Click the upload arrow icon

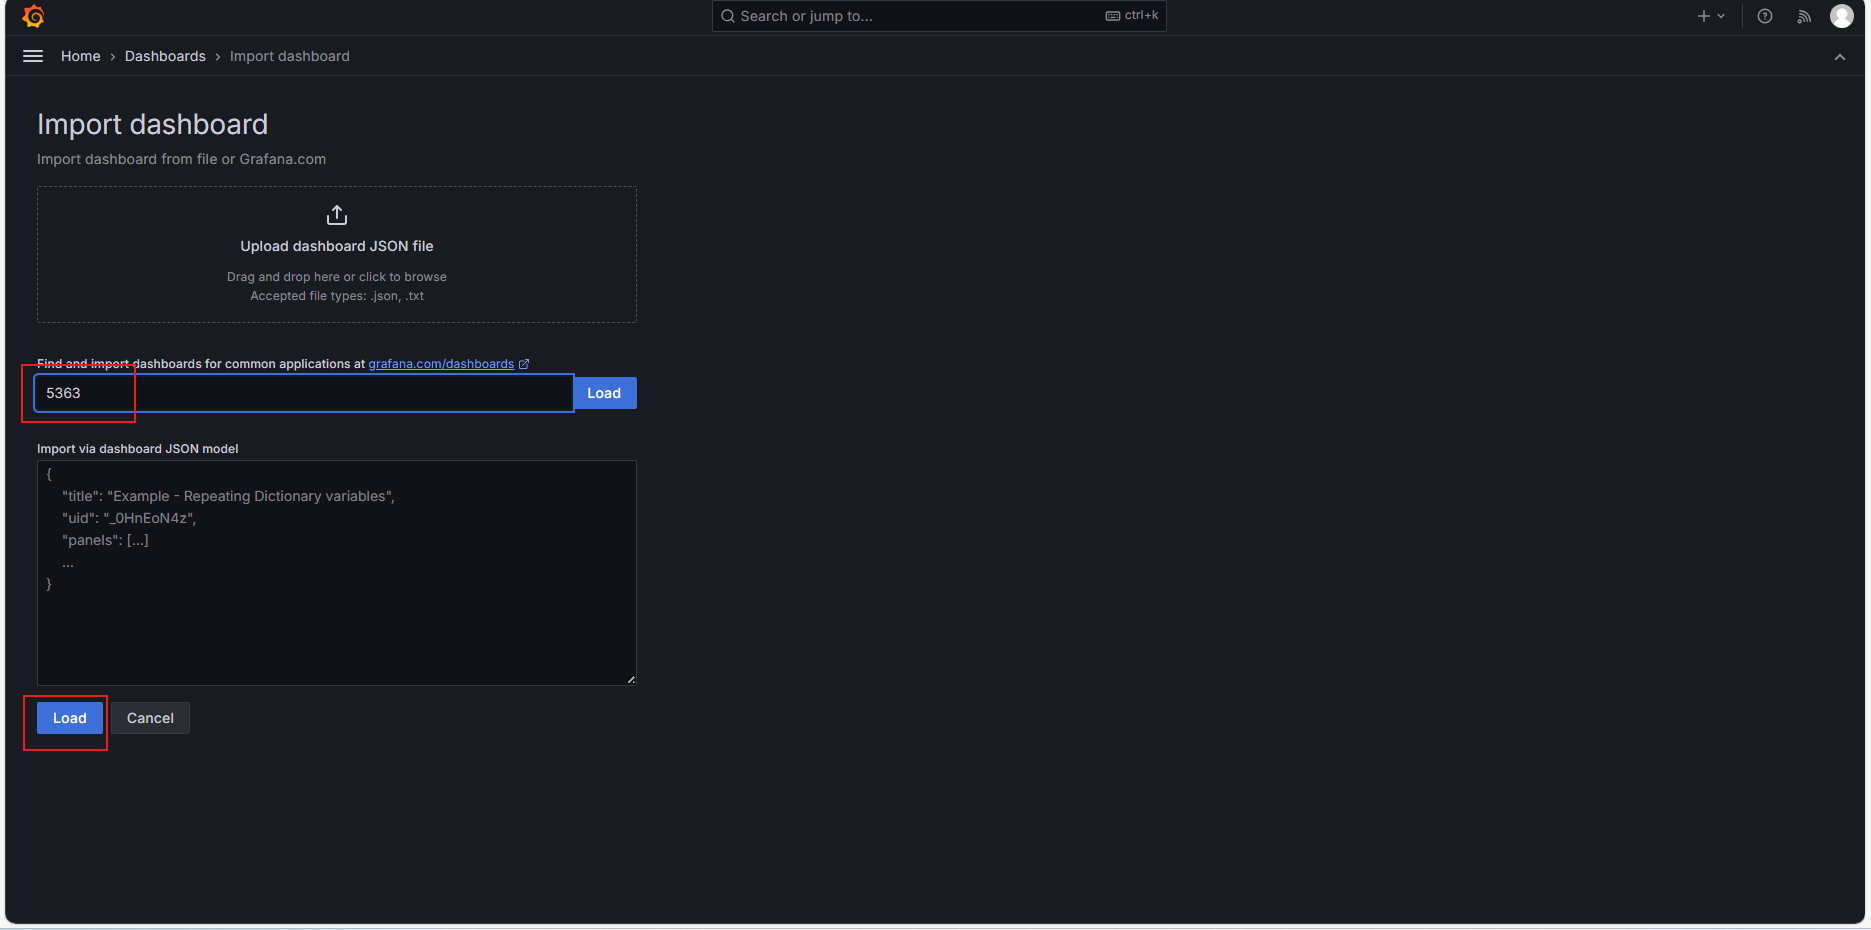[x=337, y=215]
